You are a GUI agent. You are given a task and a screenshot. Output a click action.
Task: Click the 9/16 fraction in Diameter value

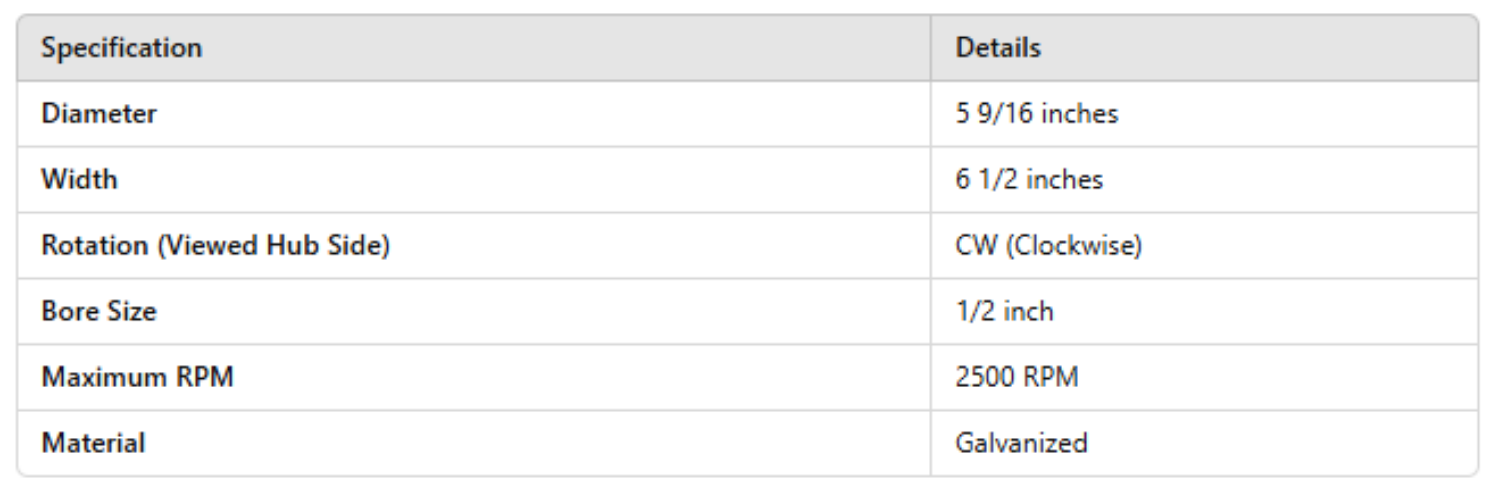[x=1000, y=114]
